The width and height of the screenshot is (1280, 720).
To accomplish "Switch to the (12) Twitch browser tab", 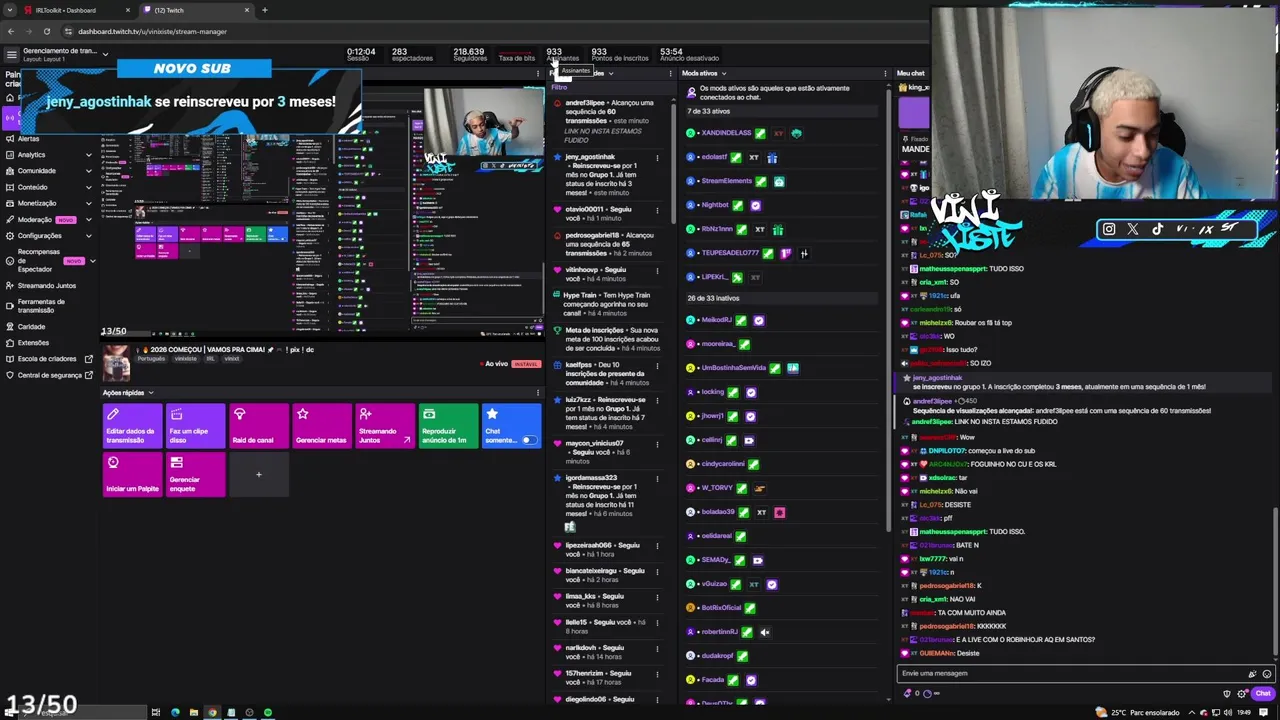I will tap(196, 10).
